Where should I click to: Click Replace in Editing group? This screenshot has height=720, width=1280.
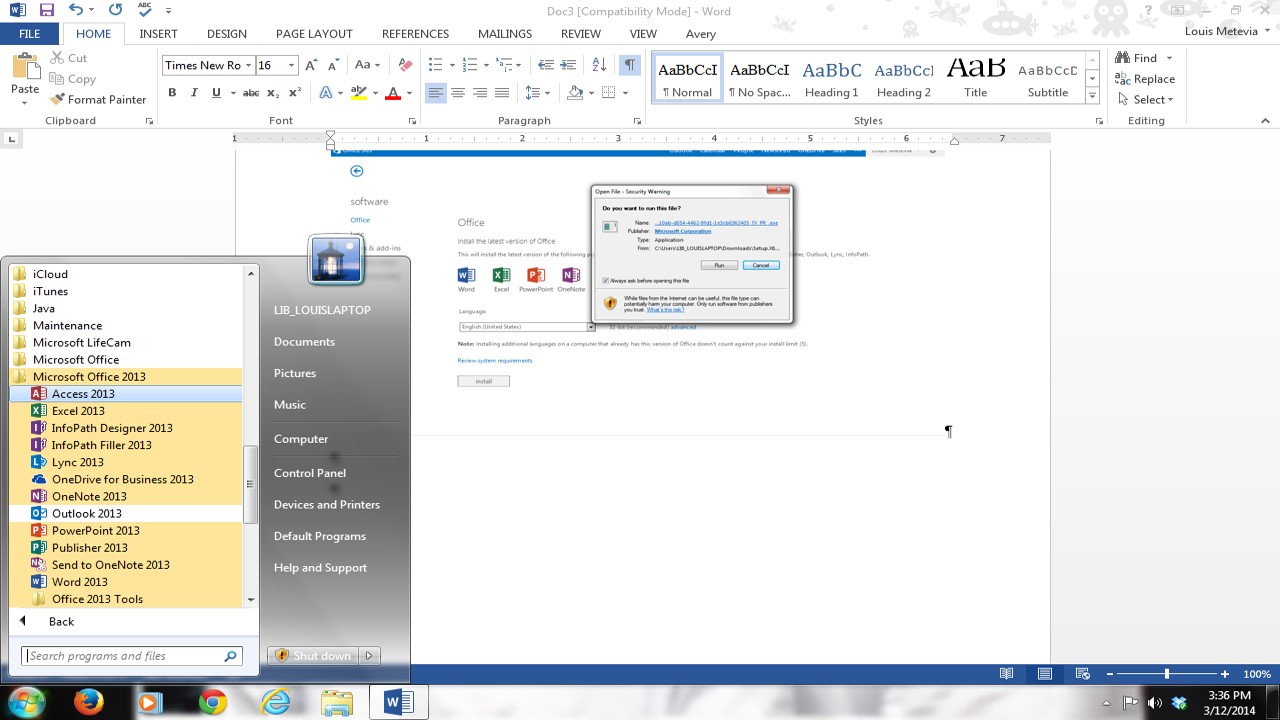(1146, 79)
